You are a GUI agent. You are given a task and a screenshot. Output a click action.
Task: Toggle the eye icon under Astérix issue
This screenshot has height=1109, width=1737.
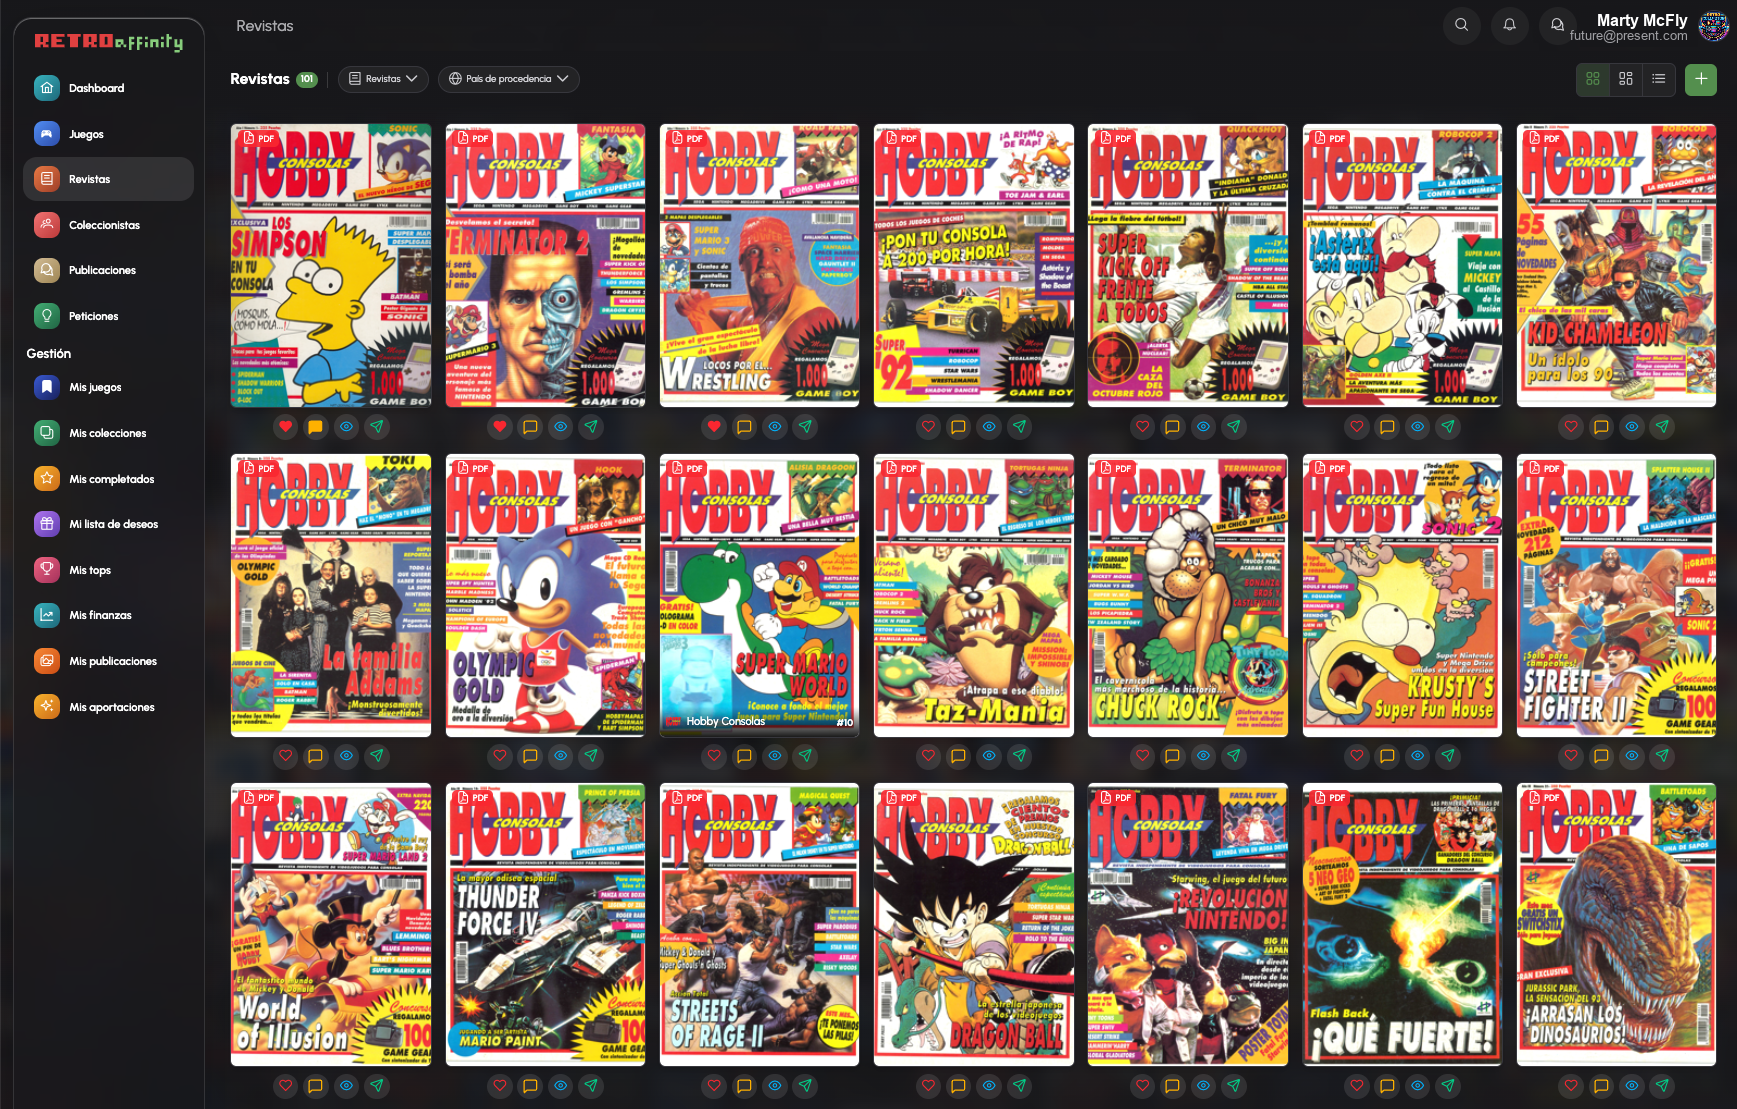pyautogui.click(x=1418, y=427)
